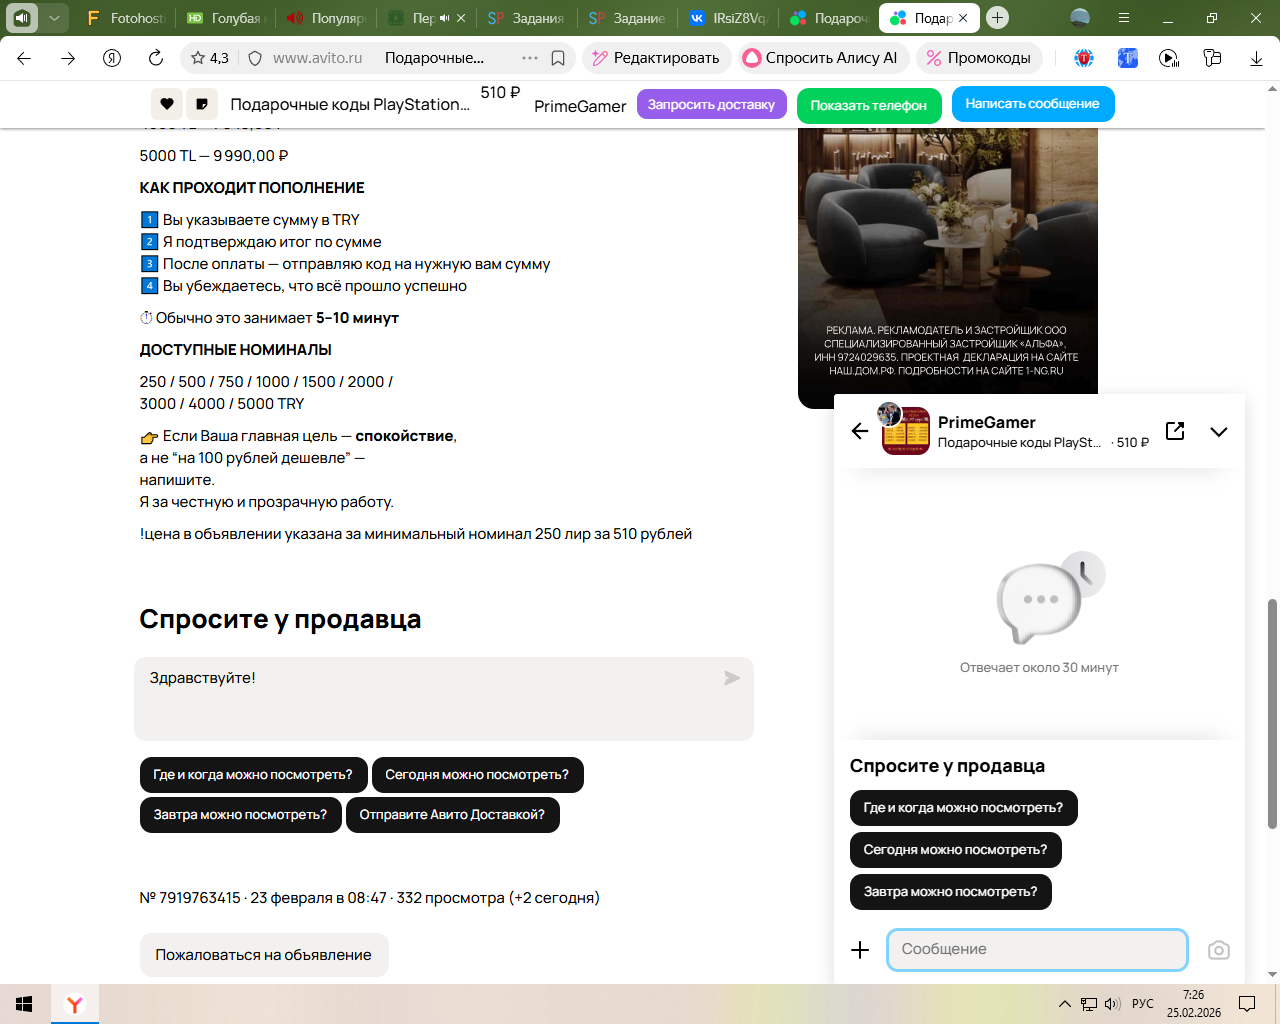Go back with the browser back arrow
1280x1024 pixels.
[x=24, y=58]
